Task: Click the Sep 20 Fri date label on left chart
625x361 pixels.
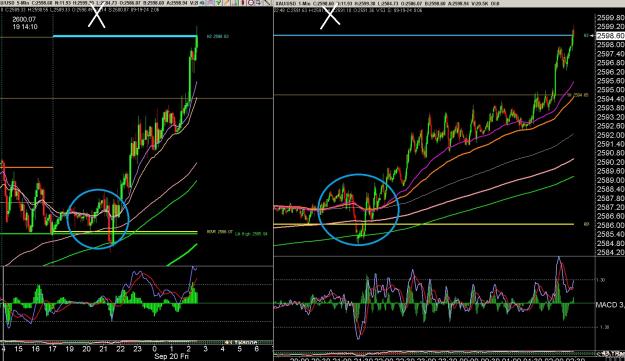Action: [x=171, y=356]
